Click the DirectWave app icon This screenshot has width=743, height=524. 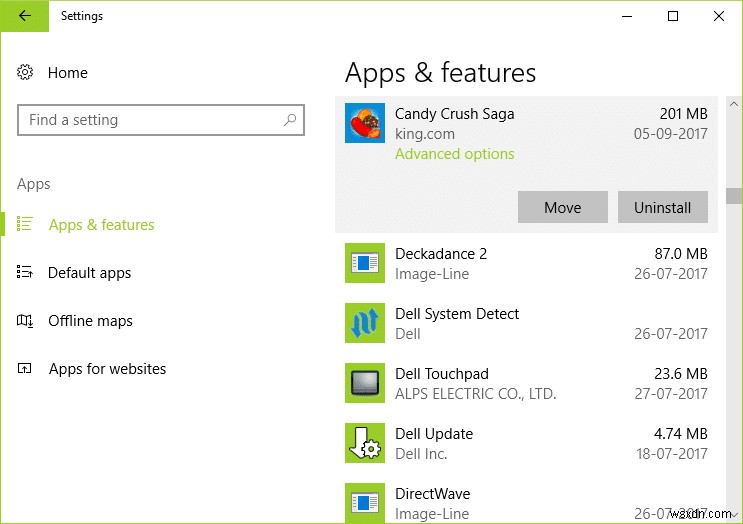tap(364, 503)
